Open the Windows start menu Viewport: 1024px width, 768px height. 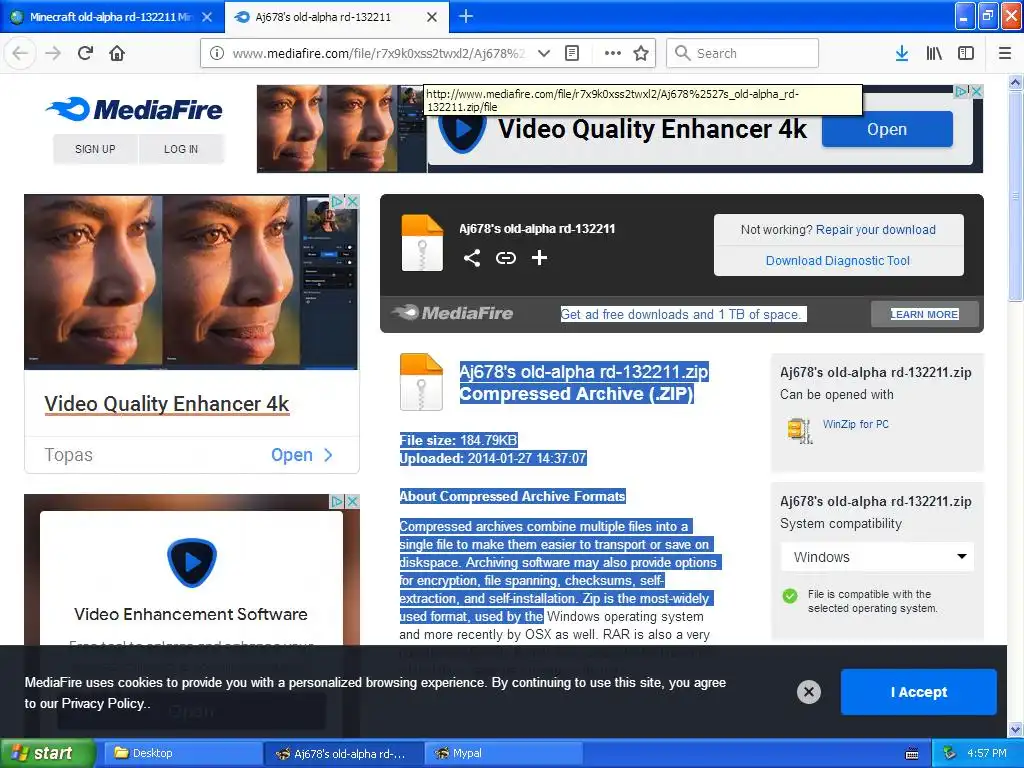[x=47, y=753]
